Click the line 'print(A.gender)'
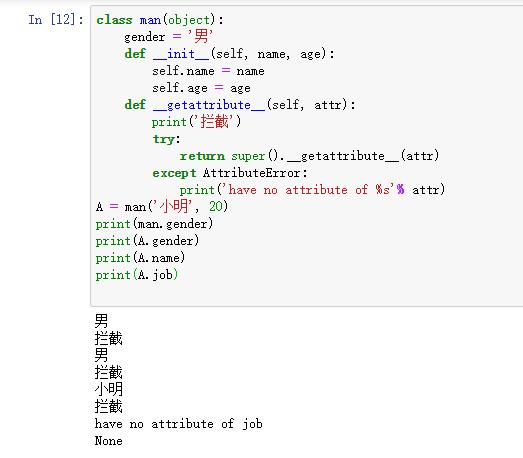Screen dimensions: 523x458 (x=147, y=241)
